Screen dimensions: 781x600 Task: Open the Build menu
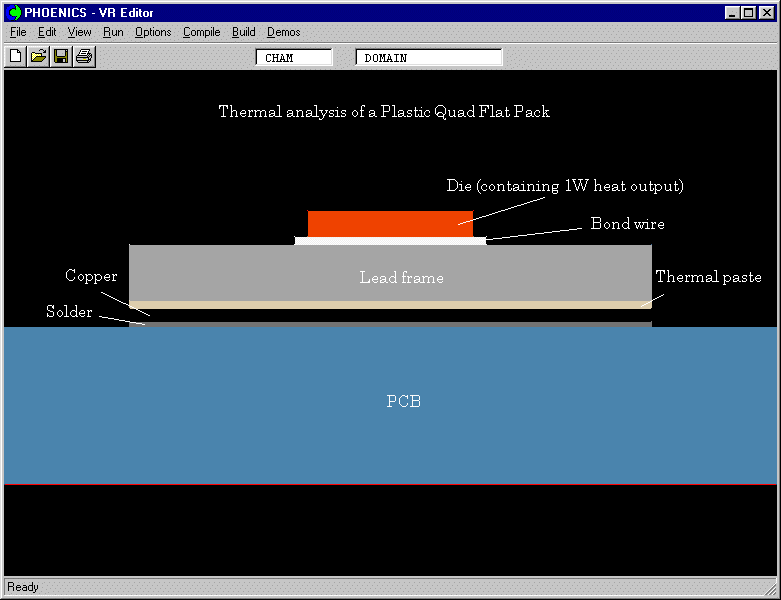(243, 32)
